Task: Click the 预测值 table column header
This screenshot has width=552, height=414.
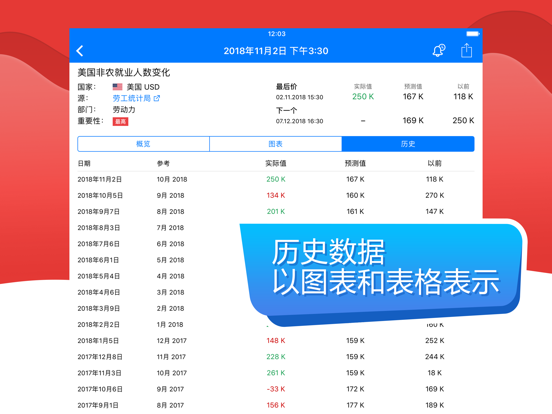Action: click(355, 163)
